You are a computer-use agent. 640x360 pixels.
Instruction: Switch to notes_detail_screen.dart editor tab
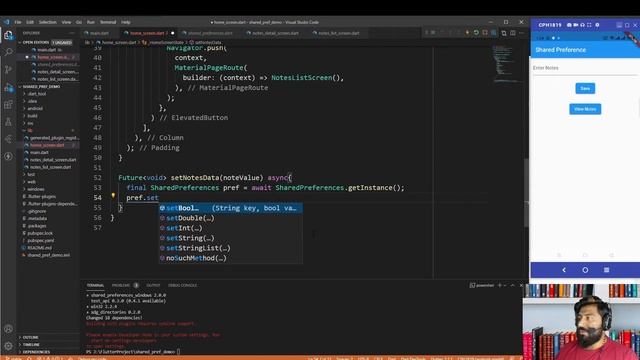click(276, 33)
